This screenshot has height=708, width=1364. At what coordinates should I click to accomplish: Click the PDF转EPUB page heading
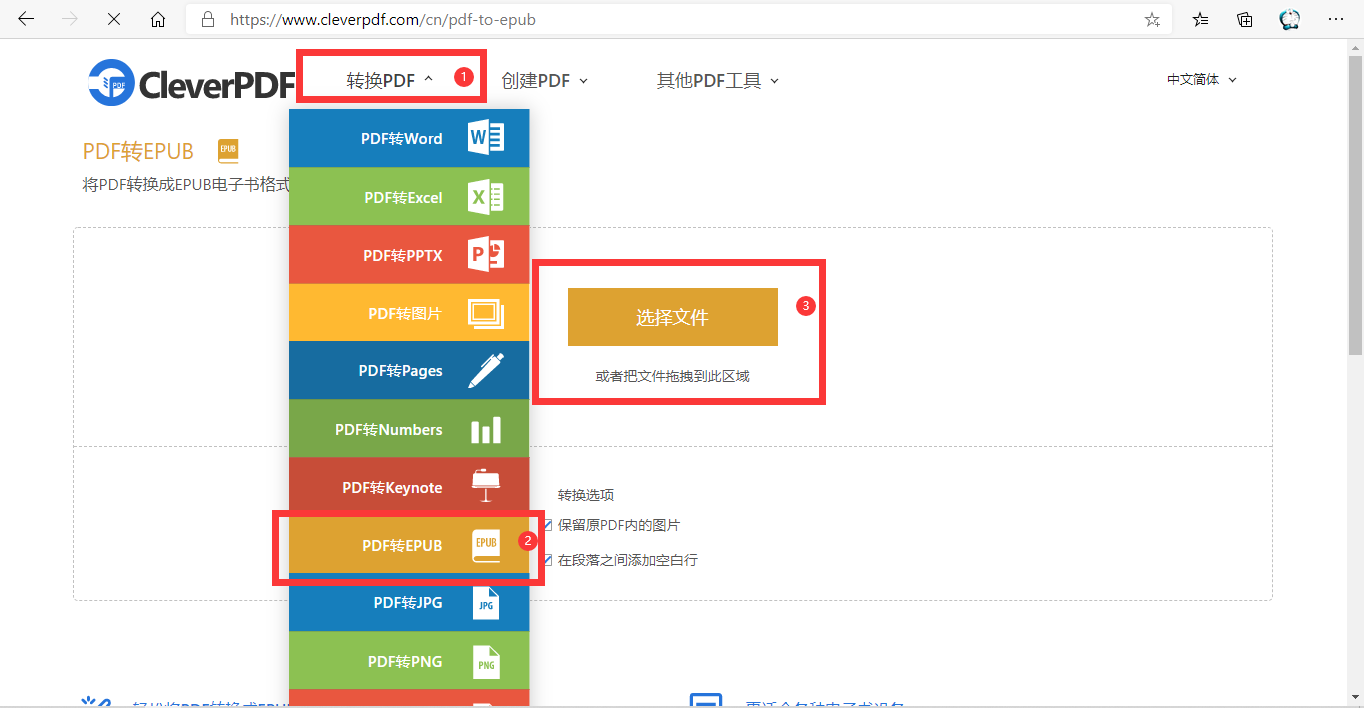(138, 151)
